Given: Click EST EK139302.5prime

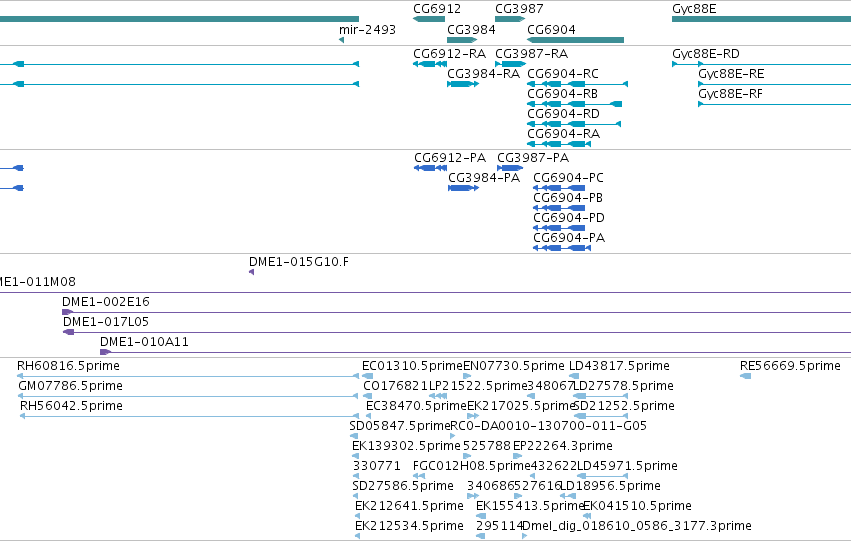Looking at the screenshot, I should (407, 446).
